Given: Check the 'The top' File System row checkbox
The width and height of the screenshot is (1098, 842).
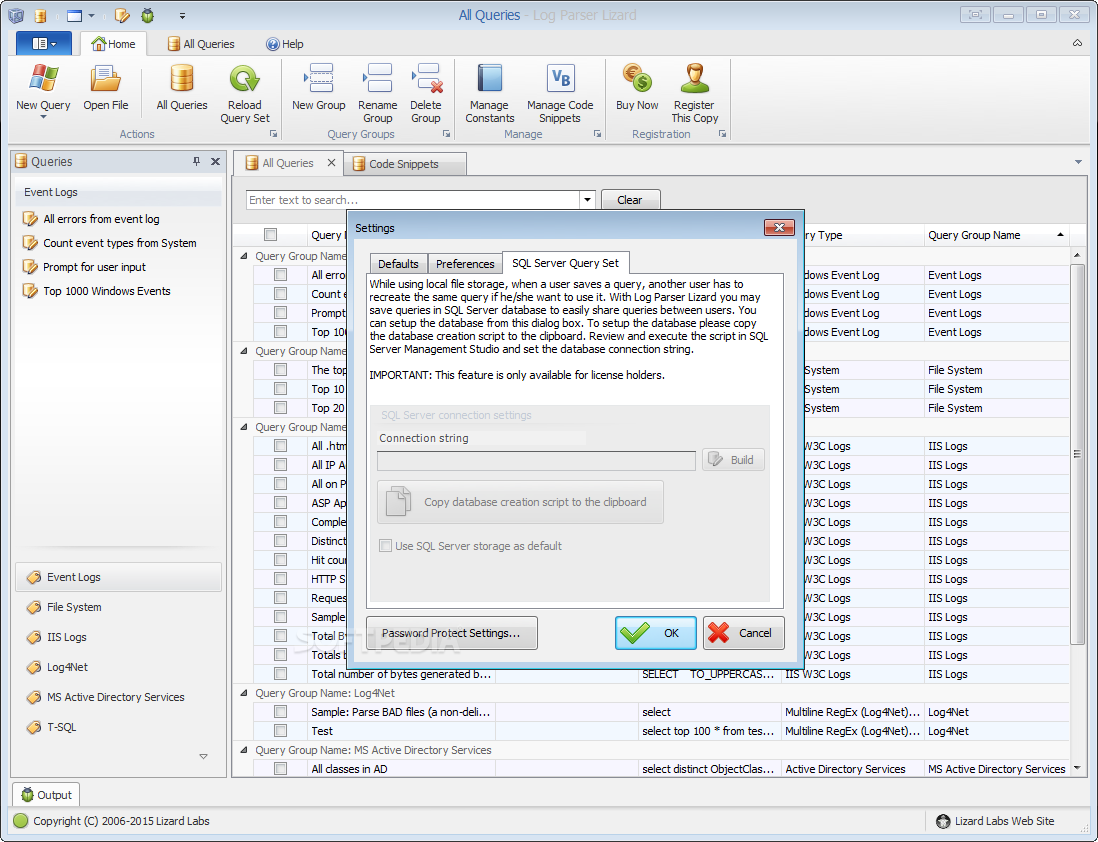Looking at the screenshot, I should click(281, 370).
